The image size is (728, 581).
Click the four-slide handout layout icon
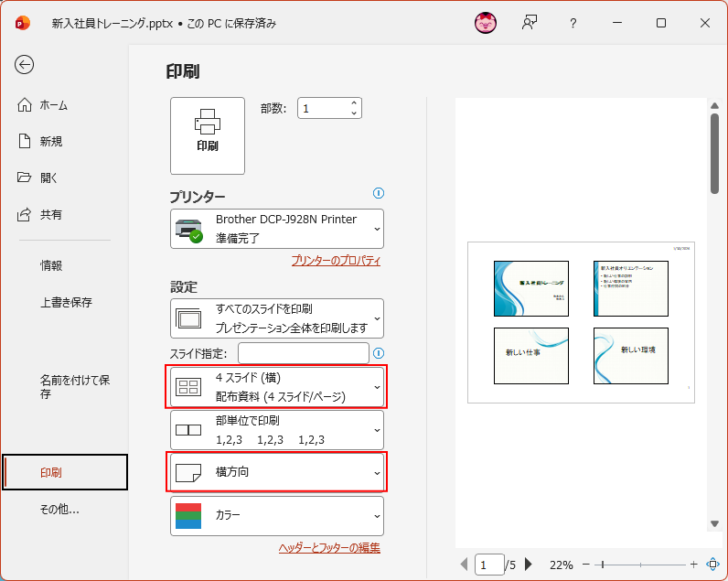point(188,387)
